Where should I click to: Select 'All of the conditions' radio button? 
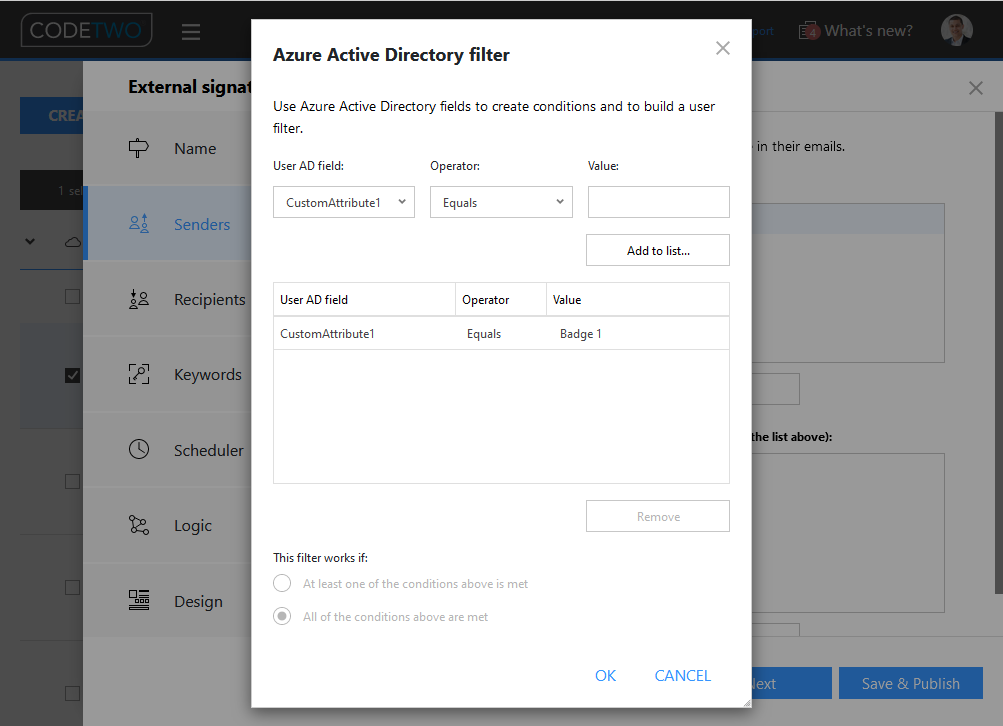point(282,617)
